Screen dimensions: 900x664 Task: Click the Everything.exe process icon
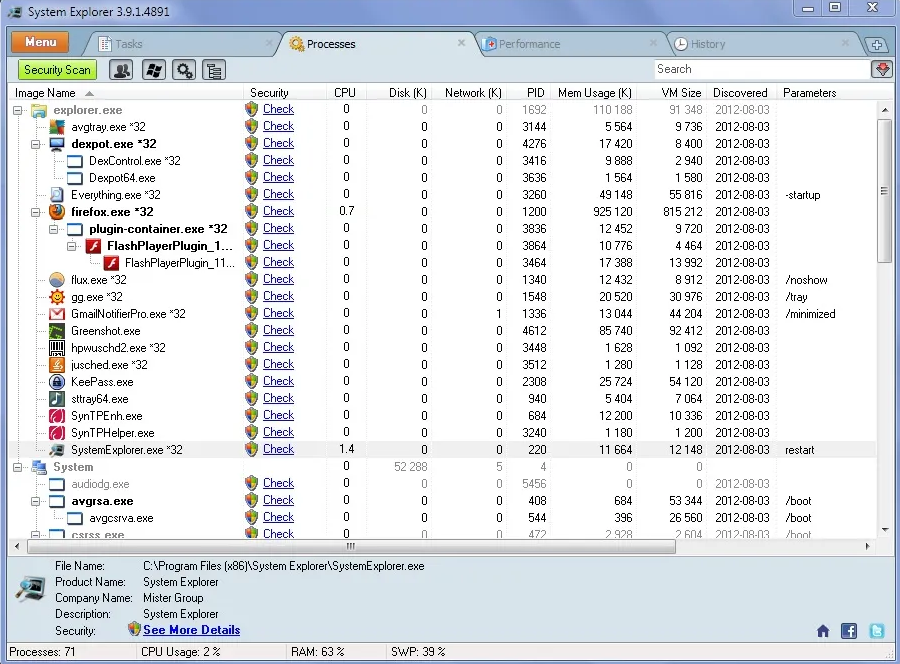click(57, 195)
